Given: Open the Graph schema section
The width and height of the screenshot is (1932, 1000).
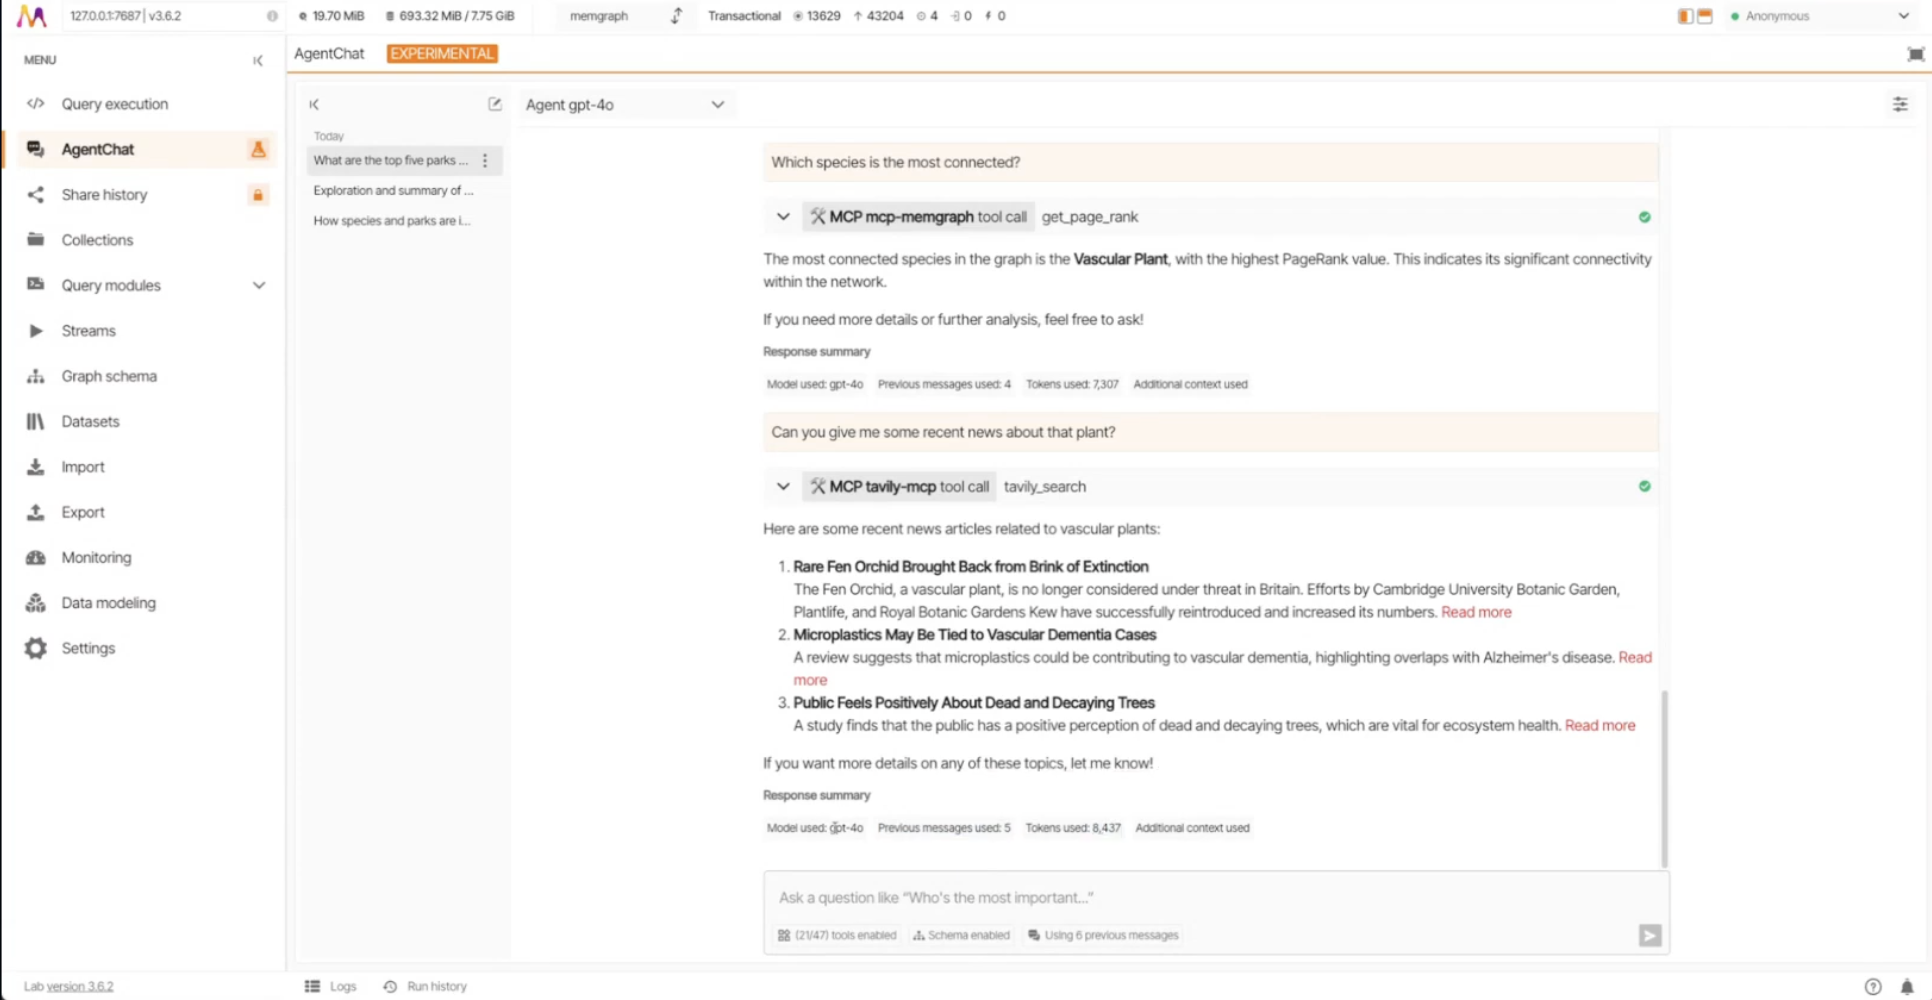Looking at the screenshot, I should pyautogui.click(x=109, y=376).
